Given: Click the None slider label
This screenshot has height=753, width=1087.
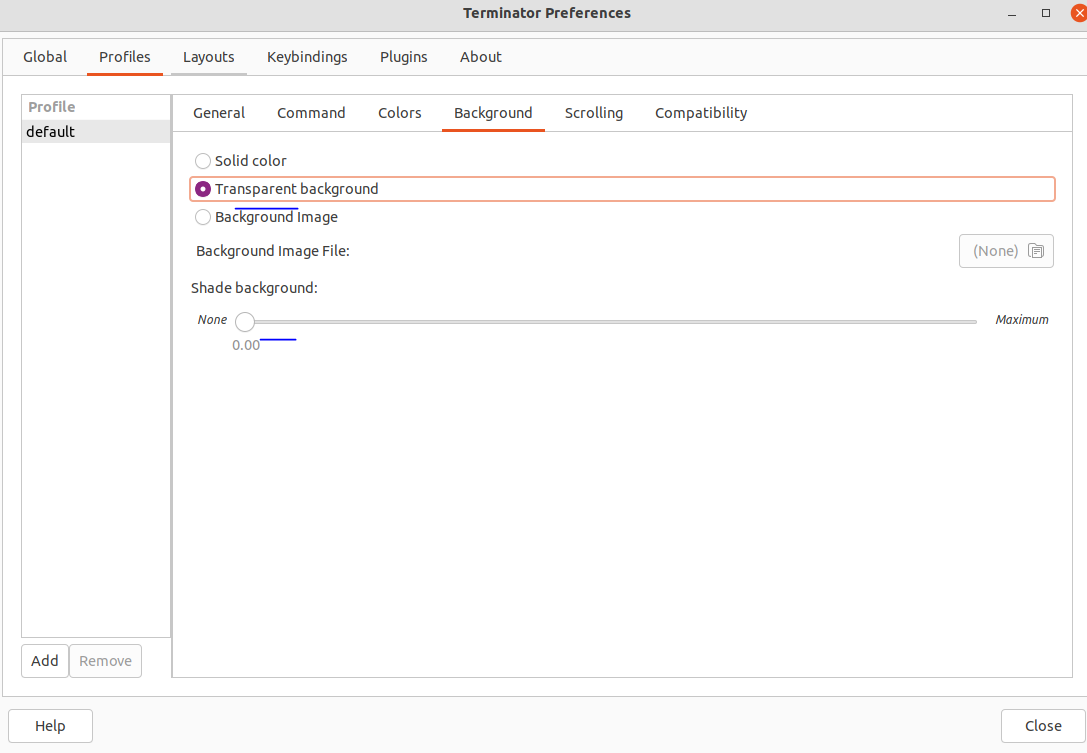Looking at the screenshot, I should (212, 320).
